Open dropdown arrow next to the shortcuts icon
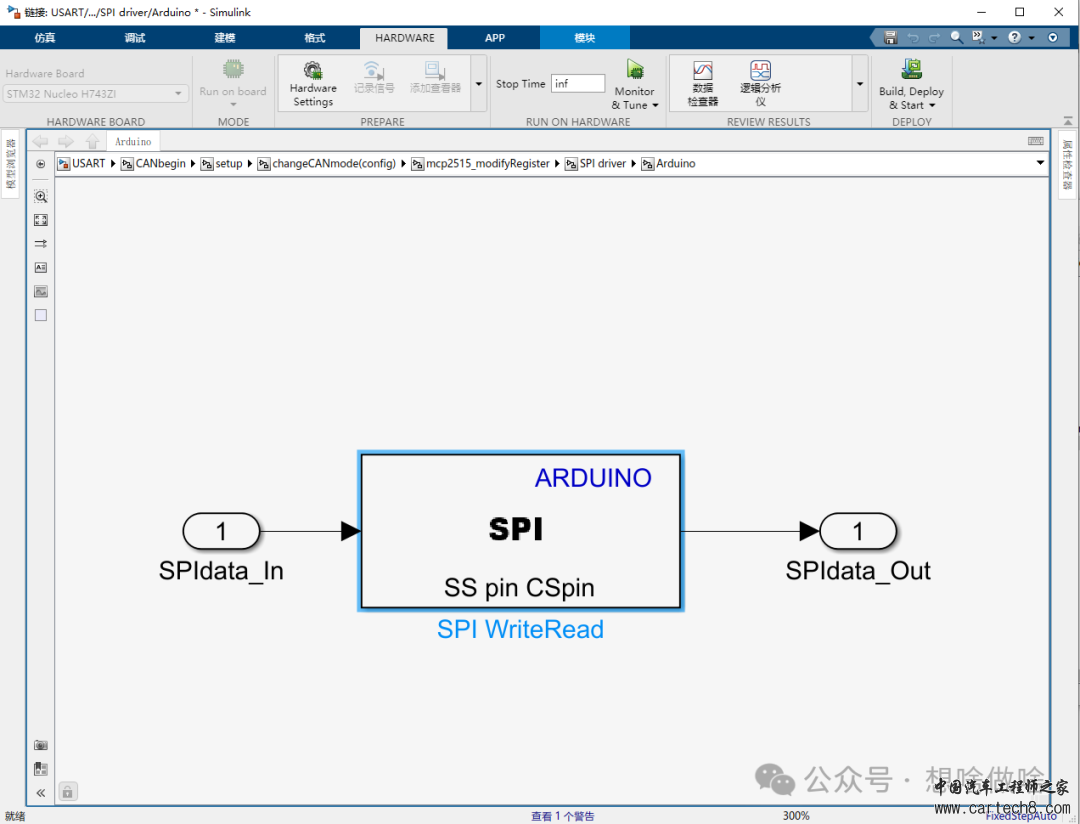Screen dimensions: 1080x824 pyautogui.click(x=994, y=38)
